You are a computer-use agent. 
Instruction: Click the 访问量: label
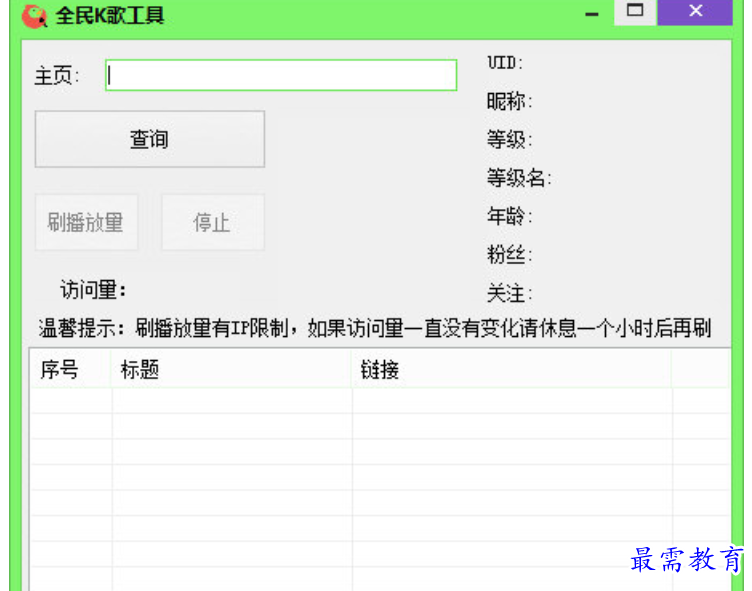pyautogui.click(x=94, y=290)
